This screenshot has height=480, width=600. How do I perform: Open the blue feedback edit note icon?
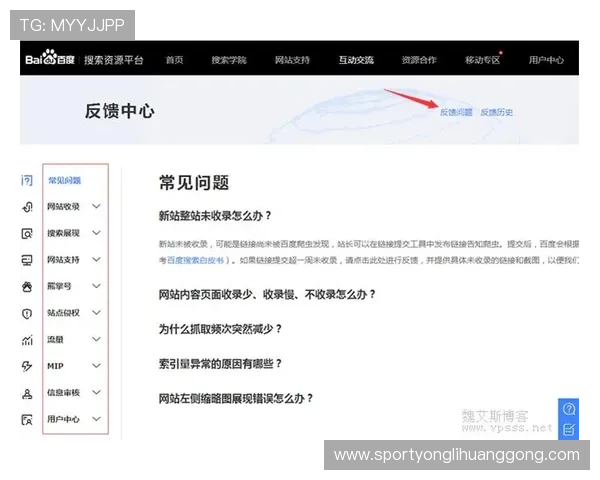tap(569, 429)
